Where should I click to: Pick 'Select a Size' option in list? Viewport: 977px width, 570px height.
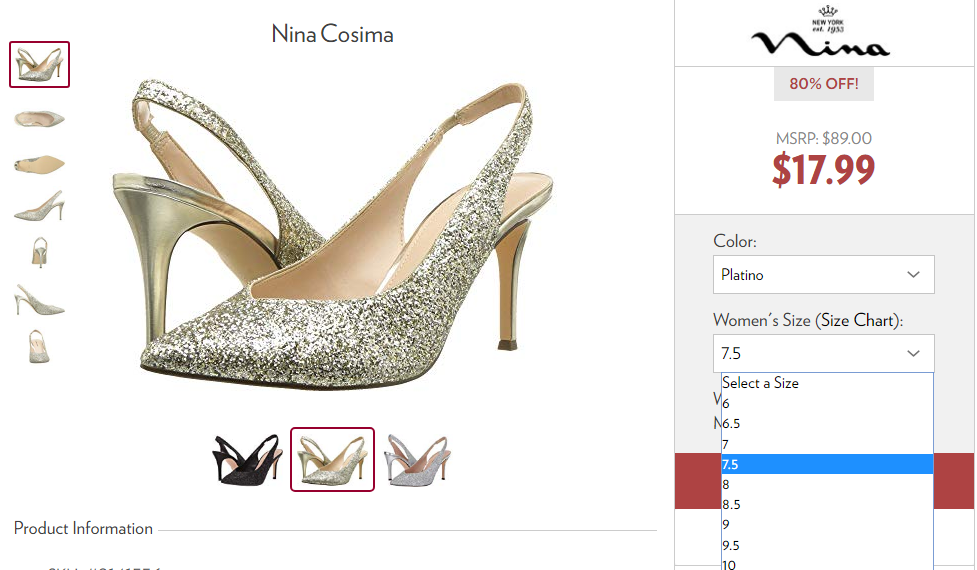pyautogui.click(x=827, y=383)
